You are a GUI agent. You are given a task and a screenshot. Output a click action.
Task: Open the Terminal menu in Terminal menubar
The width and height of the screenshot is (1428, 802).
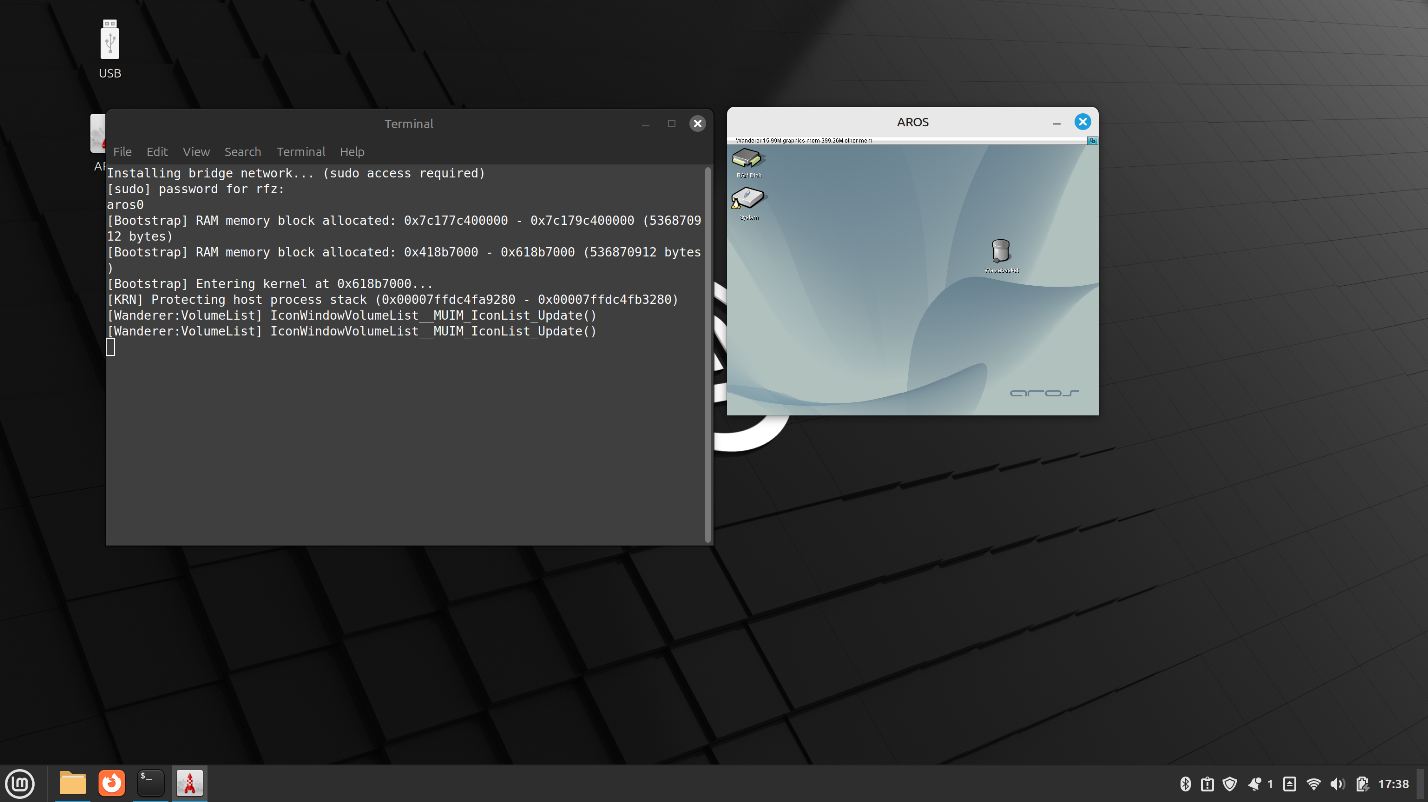pyautogui.click(x=301, y=152)
